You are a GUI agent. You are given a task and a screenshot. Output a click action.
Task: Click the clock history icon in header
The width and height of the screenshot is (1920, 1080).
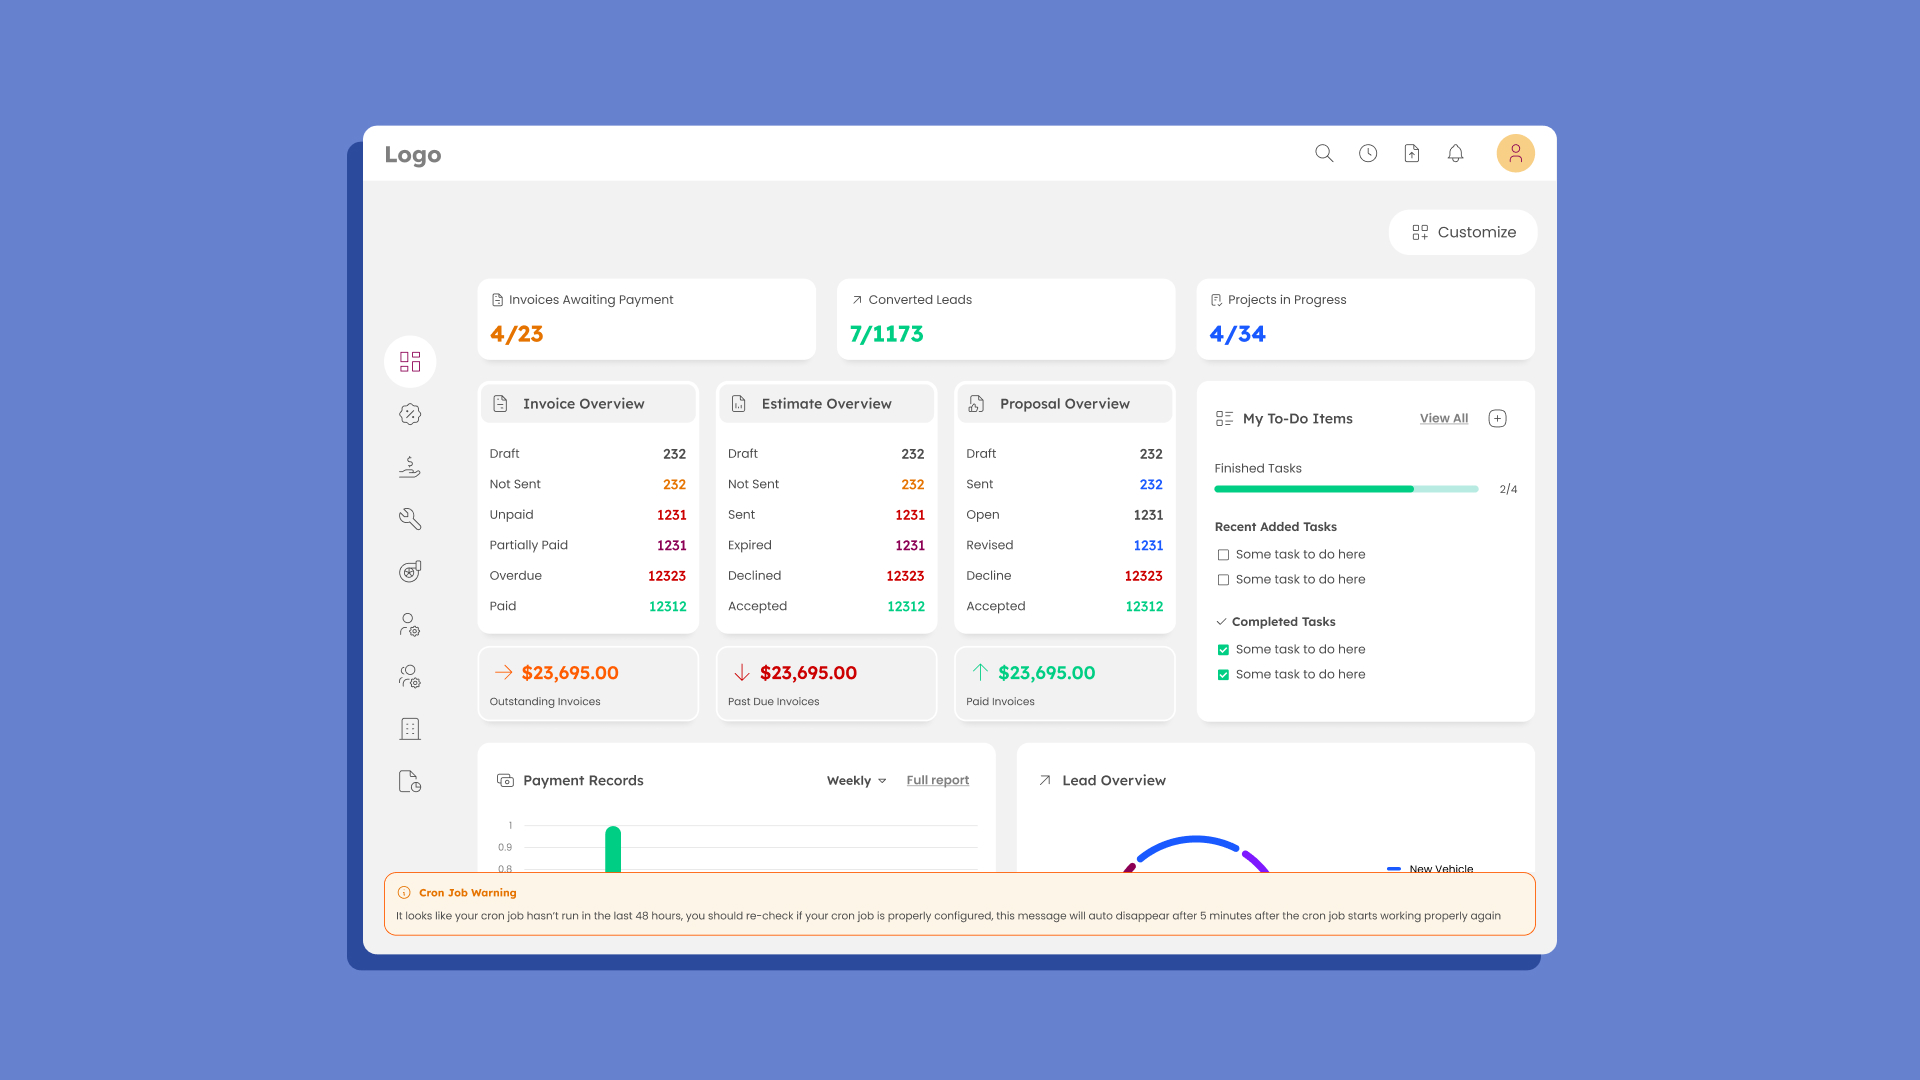1368,153
